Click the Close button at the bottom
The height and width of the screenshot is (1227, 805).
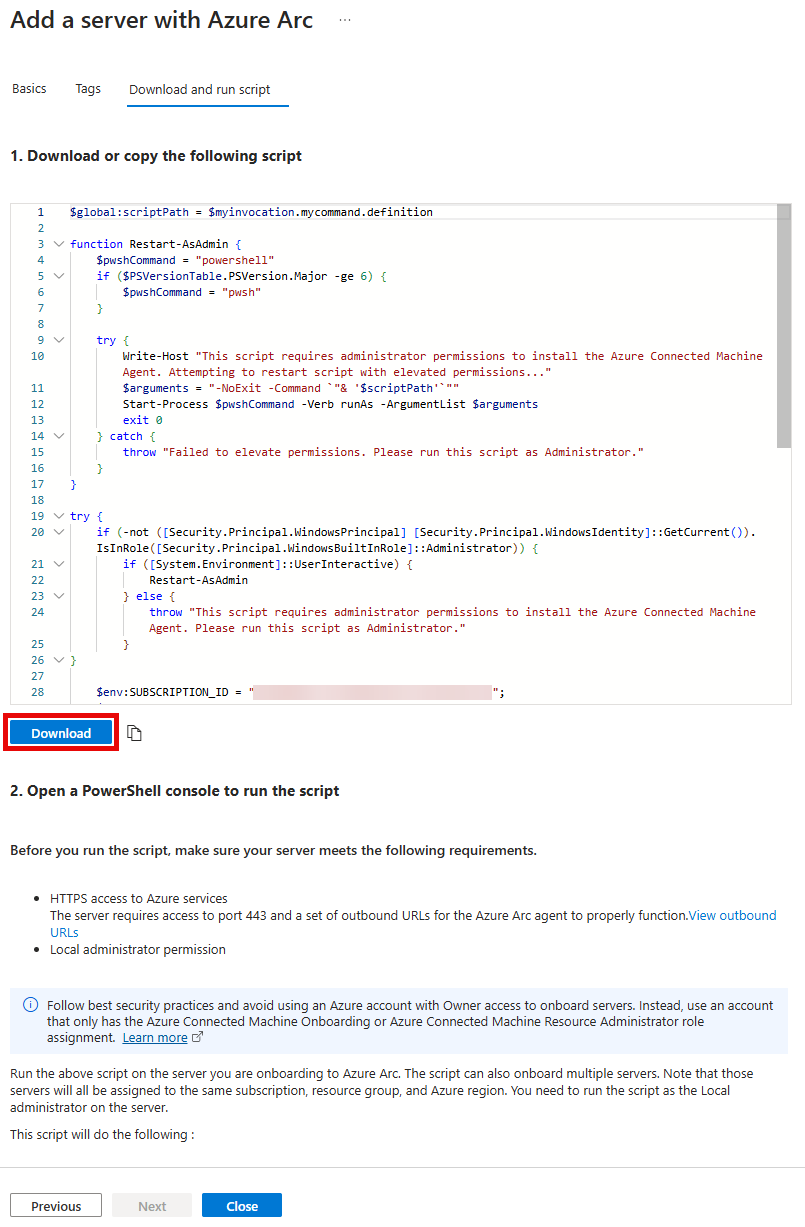(242, 1206)
